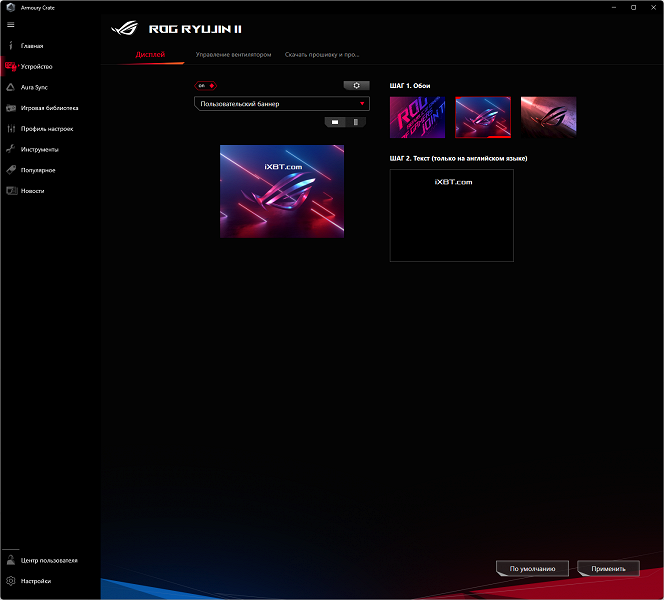Screen dimensions: 664x600
Task: Click the large banner preview image
Action: pos(282,191)
